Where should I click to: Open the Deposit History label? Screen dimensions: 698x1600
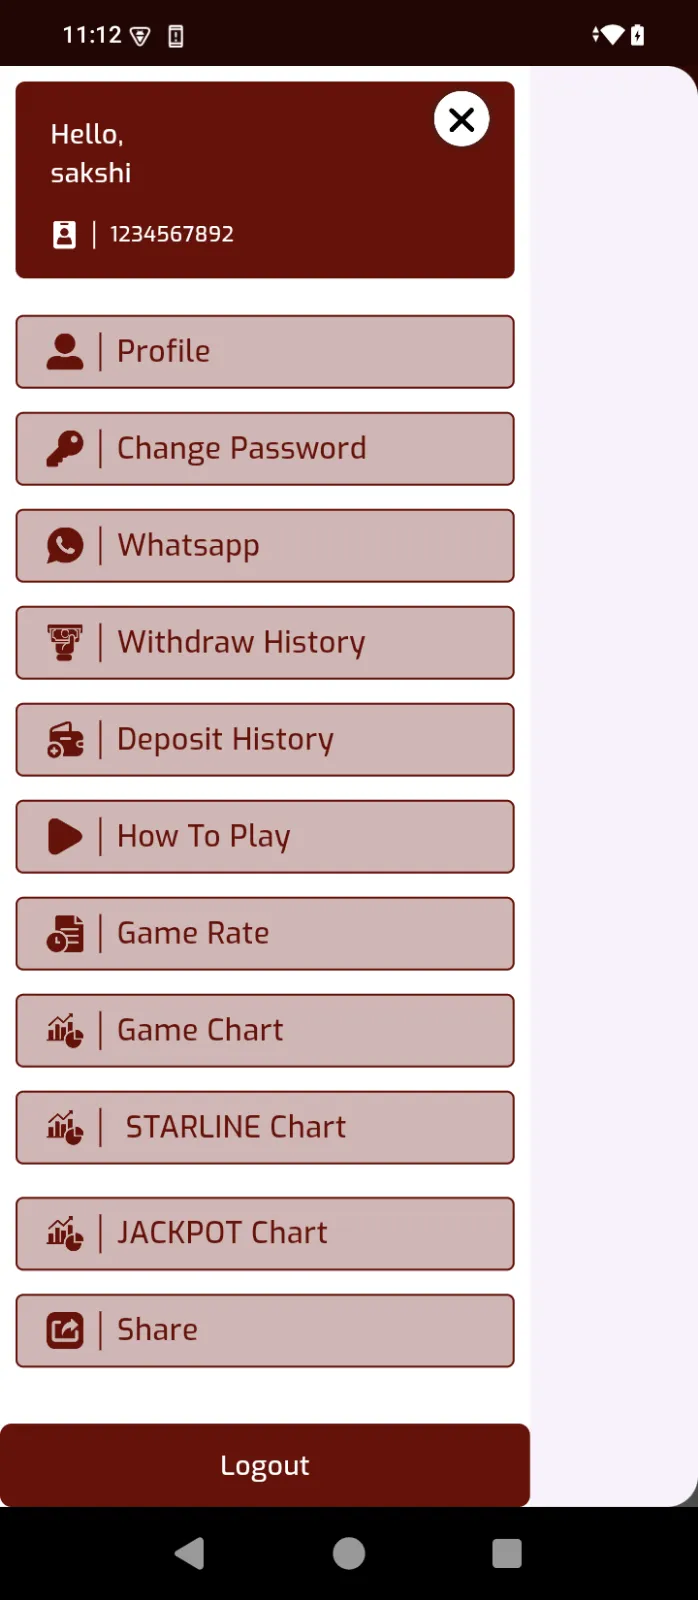pyautogui.click(x=225, y=739)
